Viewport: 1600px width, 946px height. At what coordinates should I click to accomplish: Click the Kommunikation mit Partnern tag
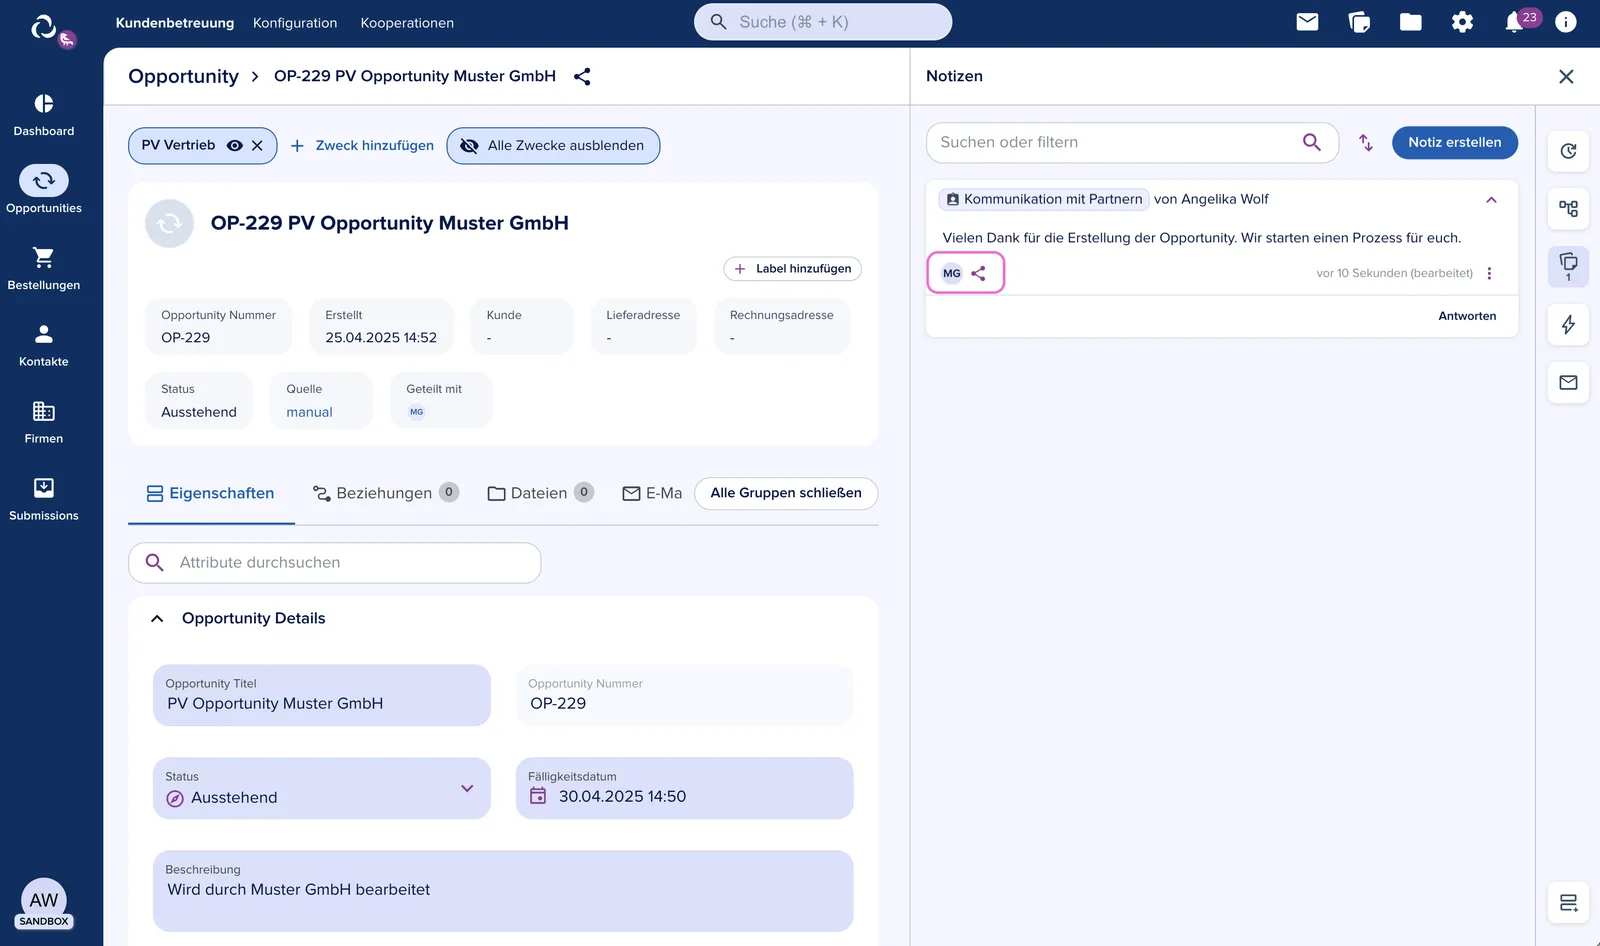pyautogui.click(x=1044, y=199)
